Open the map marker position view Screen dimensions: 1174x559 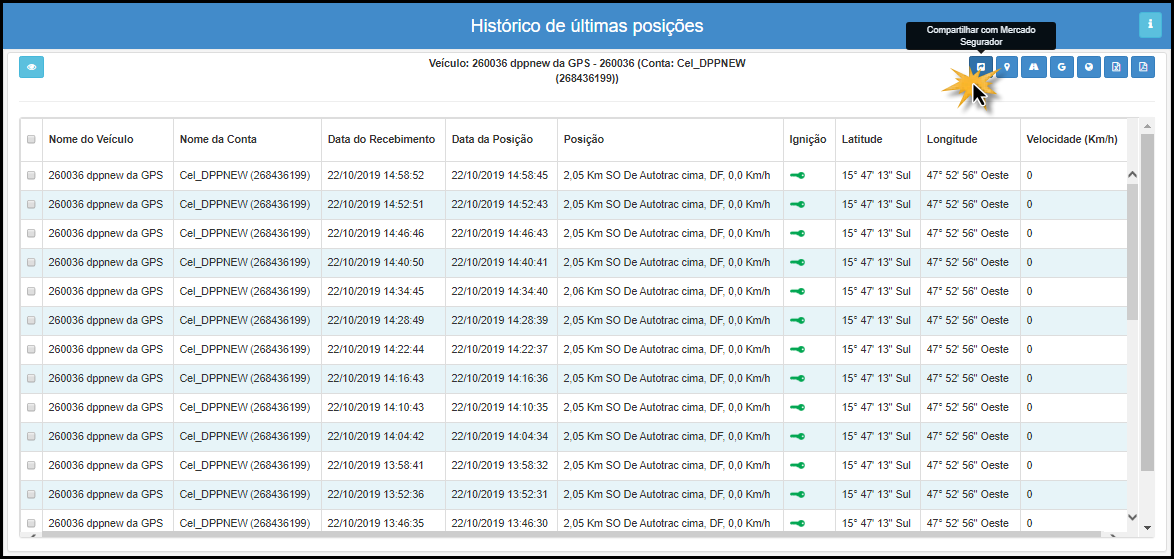[1007, 67]
